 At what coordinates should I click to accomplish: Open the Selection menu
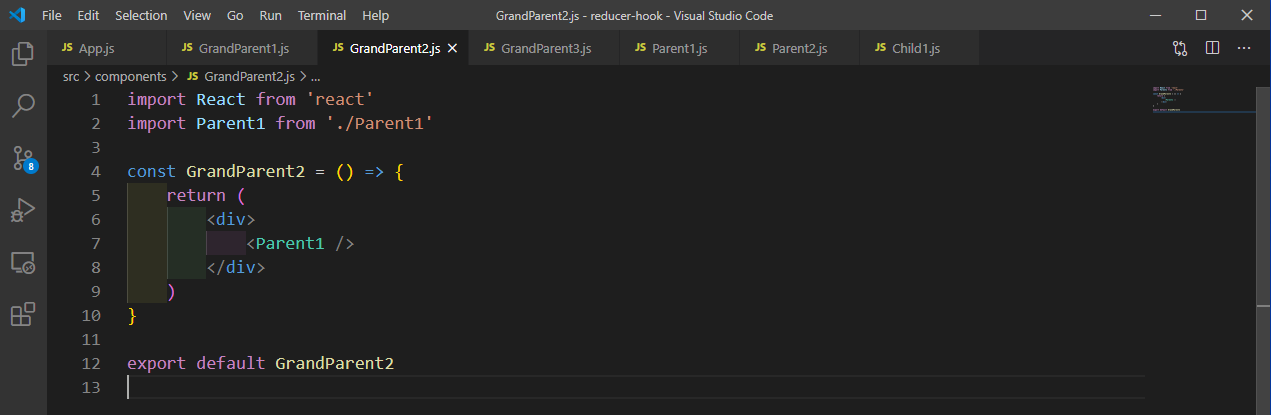[x=141, y=16]
